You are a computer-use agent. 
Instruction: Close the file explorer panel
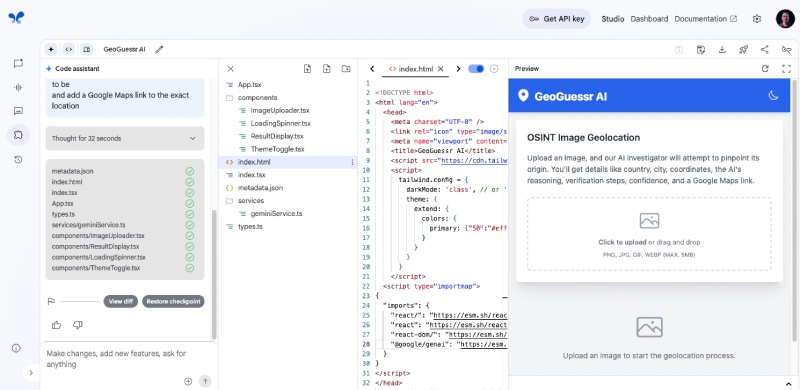tap(231, 69)
